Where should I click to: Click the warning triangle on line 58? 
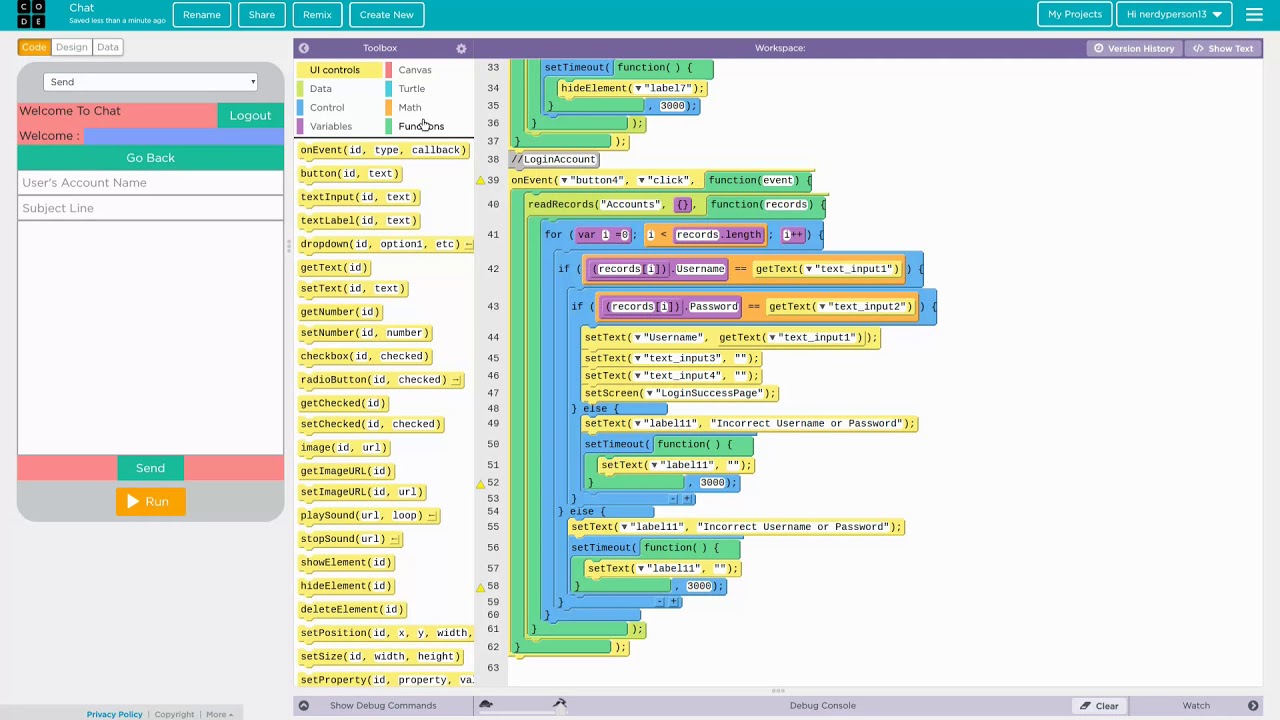[480, 587]
